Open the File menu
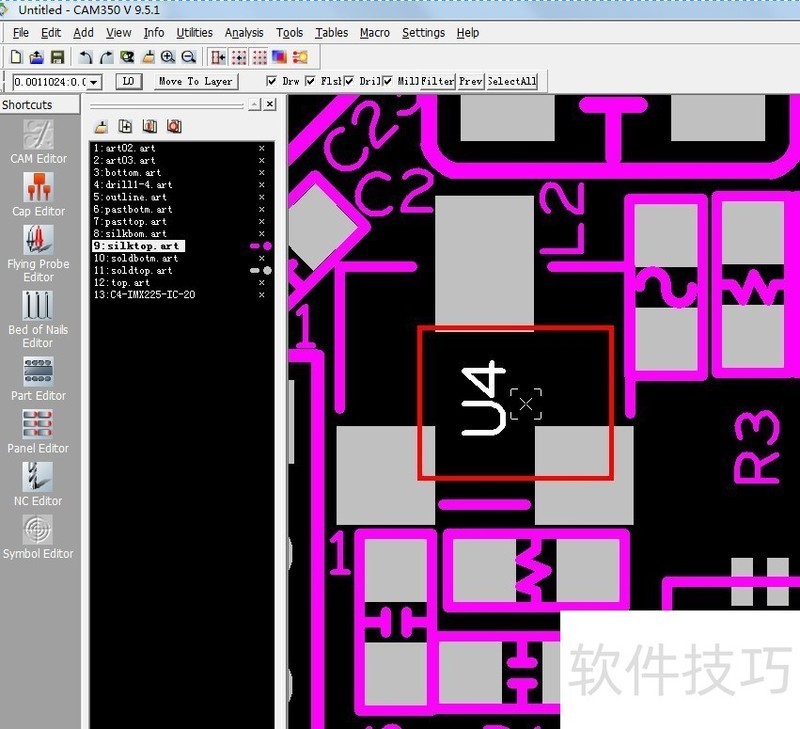Viewport: 800px width, 729px height. pyautogui.click(x=20, y=33)
